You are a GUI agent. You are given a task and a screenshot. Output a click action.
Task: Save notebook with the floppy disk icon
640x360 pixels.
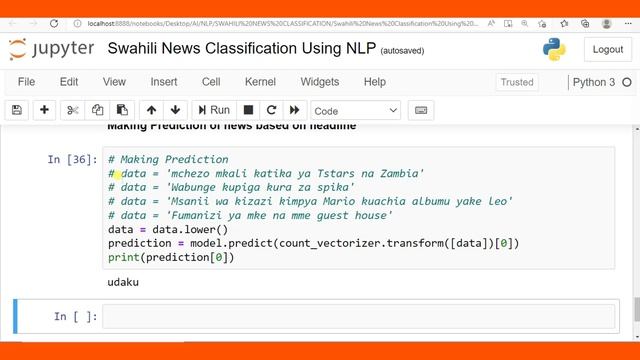[17, 110]
